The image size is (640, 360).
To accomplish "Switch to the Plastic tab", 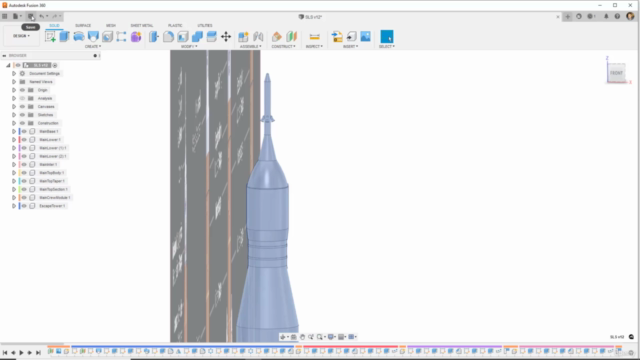I will [x=175, y=25].
